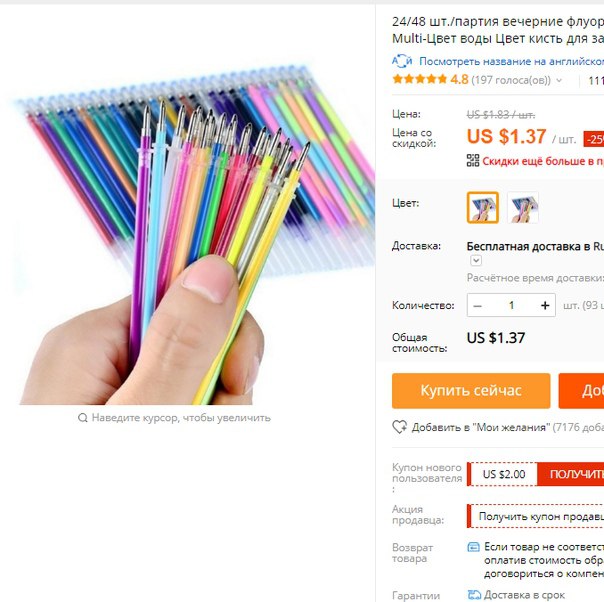Open link to view English title
The height and width of the screenshot is (602, 604).
point(511,61)
